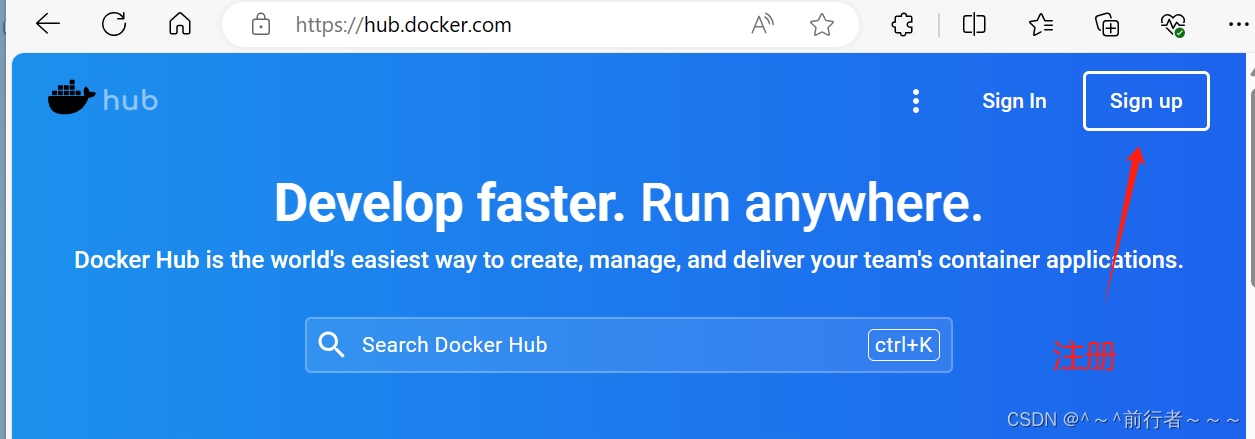
Task: Open the three-dot more options menu
Action: click(x=915, y=101)
